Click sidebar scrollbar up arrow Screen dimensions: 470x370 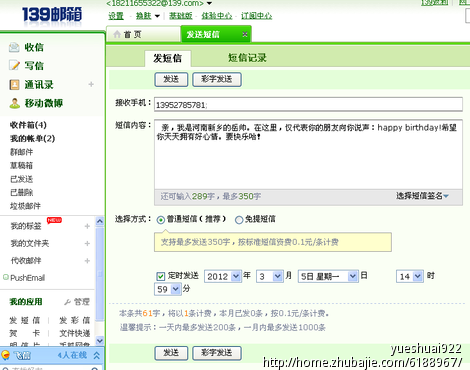(x=99, y=221)
